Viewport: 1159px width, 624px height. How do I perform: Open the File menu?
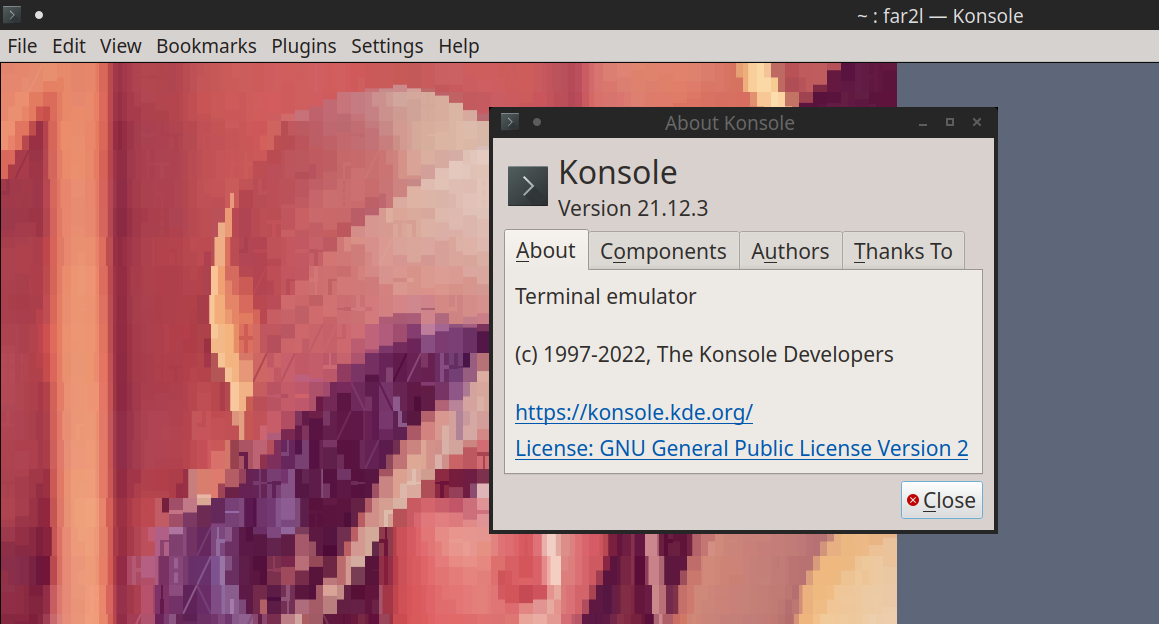tap(22, 46)
